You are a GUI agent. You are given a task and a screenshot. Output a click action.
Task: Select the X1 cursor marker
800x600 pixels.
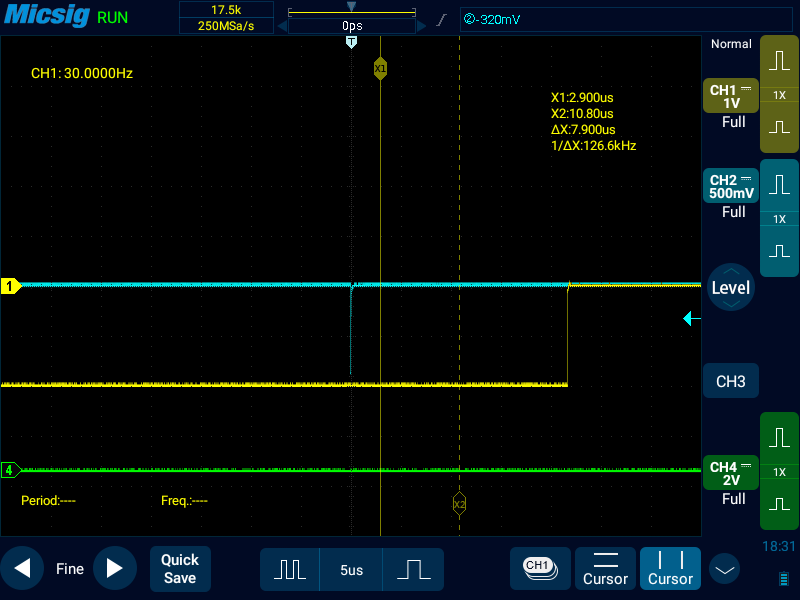point(380,68)
